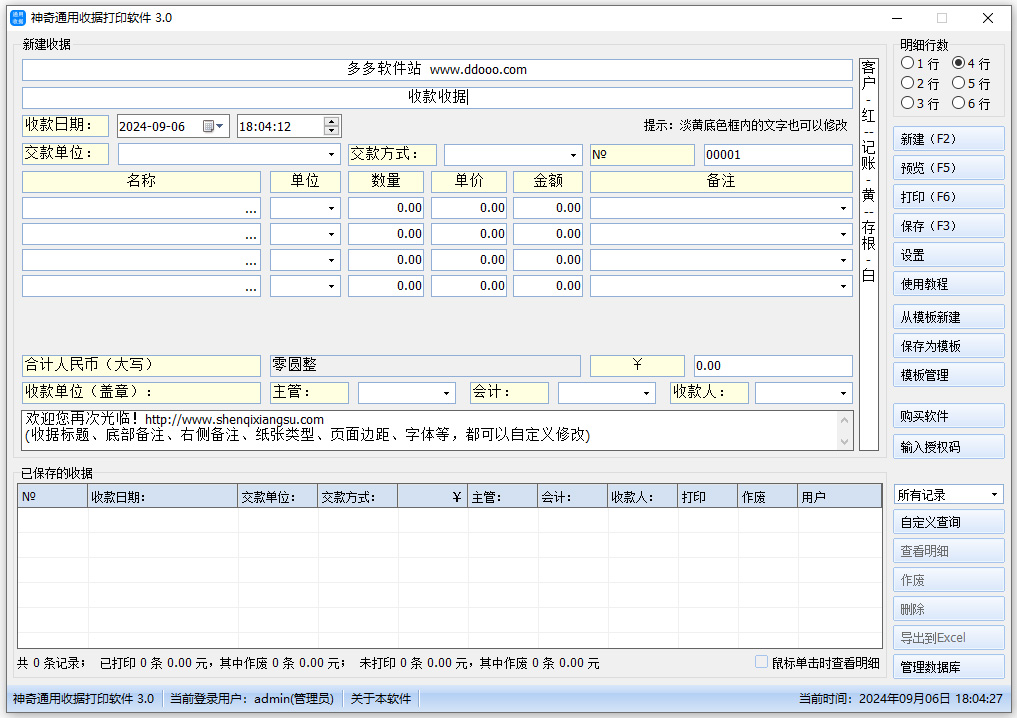This screenshot has width=1017, height=718.
Task: Click the 打印（F6） button
Action: click(x=948, y=196)
